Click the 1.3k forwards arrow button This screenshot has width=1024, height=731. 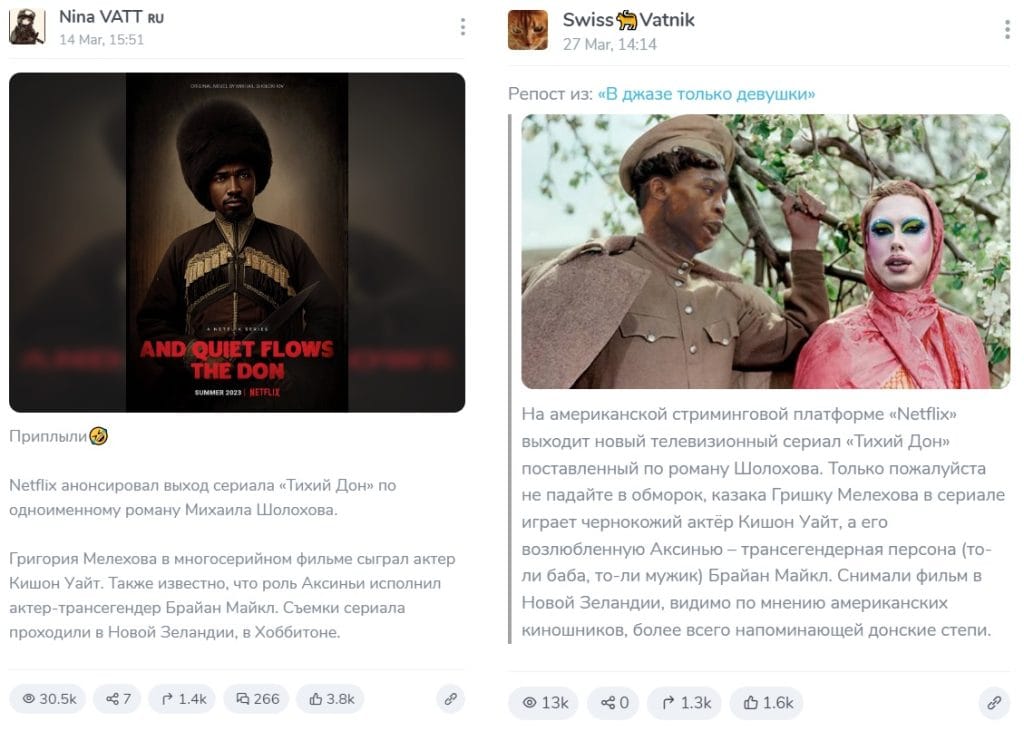[684, 703]
